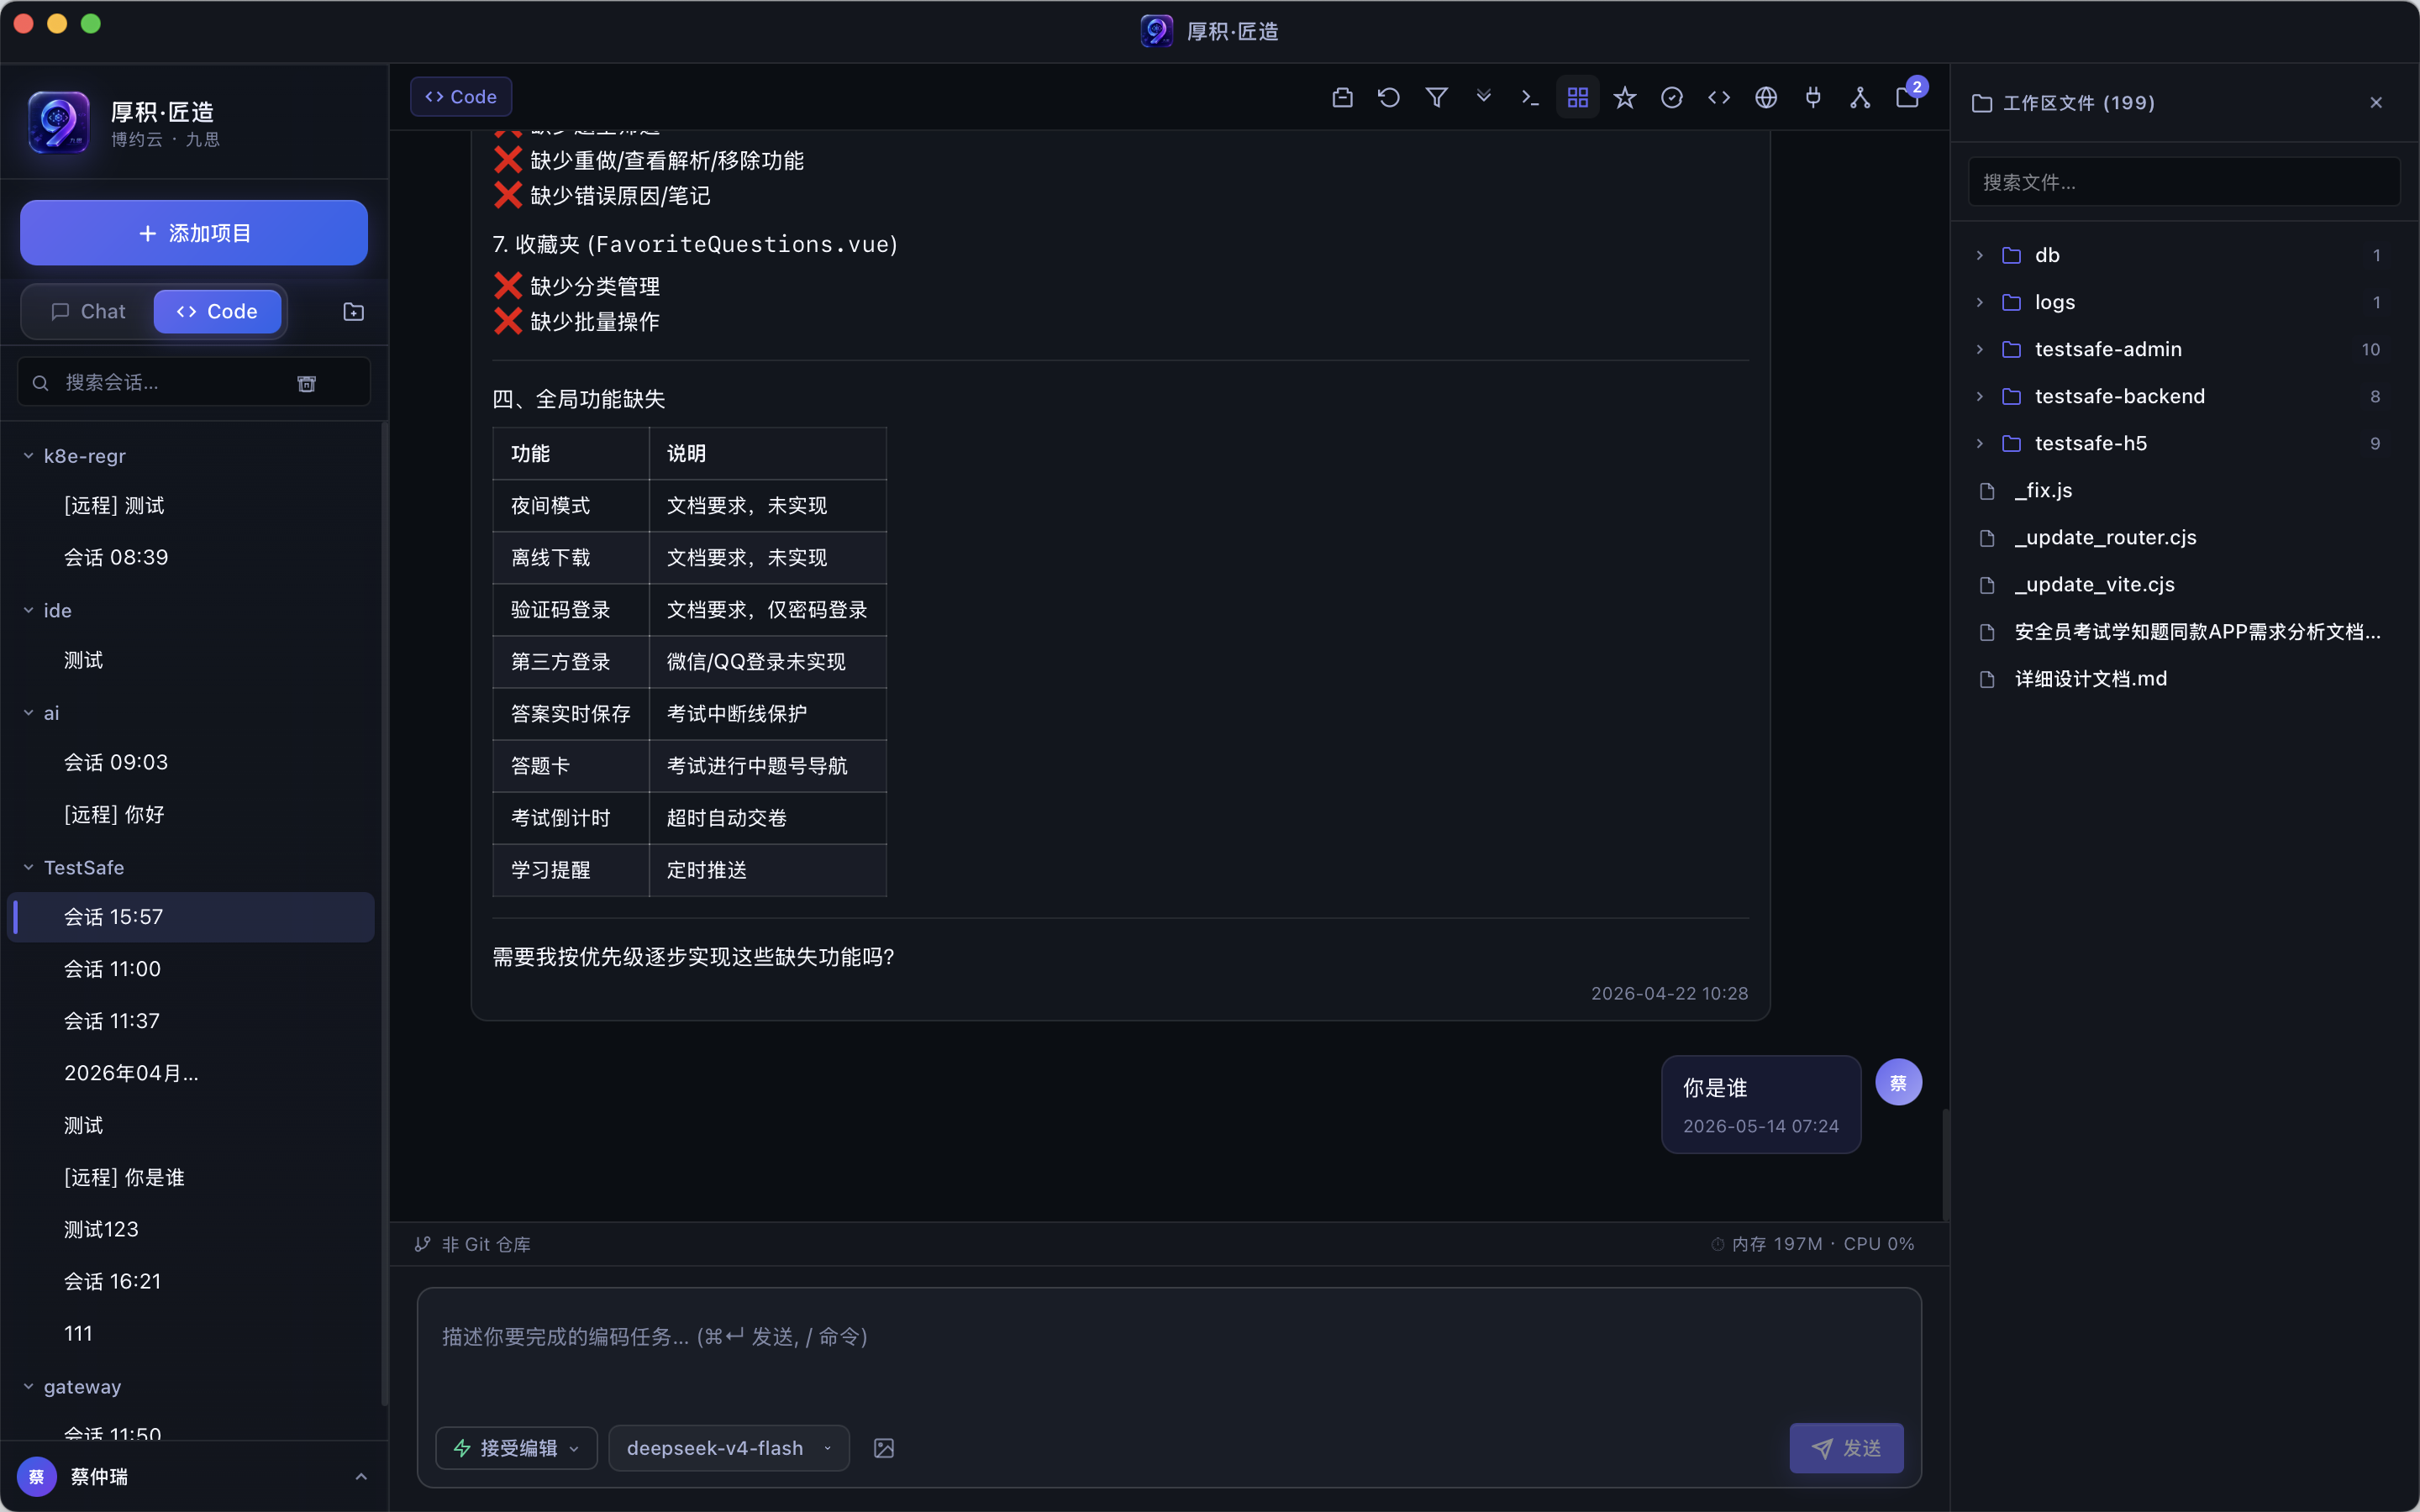Select the 会话 16:21 conversation
This screenshot has height=1512, width=2420.
point(192,1282)
